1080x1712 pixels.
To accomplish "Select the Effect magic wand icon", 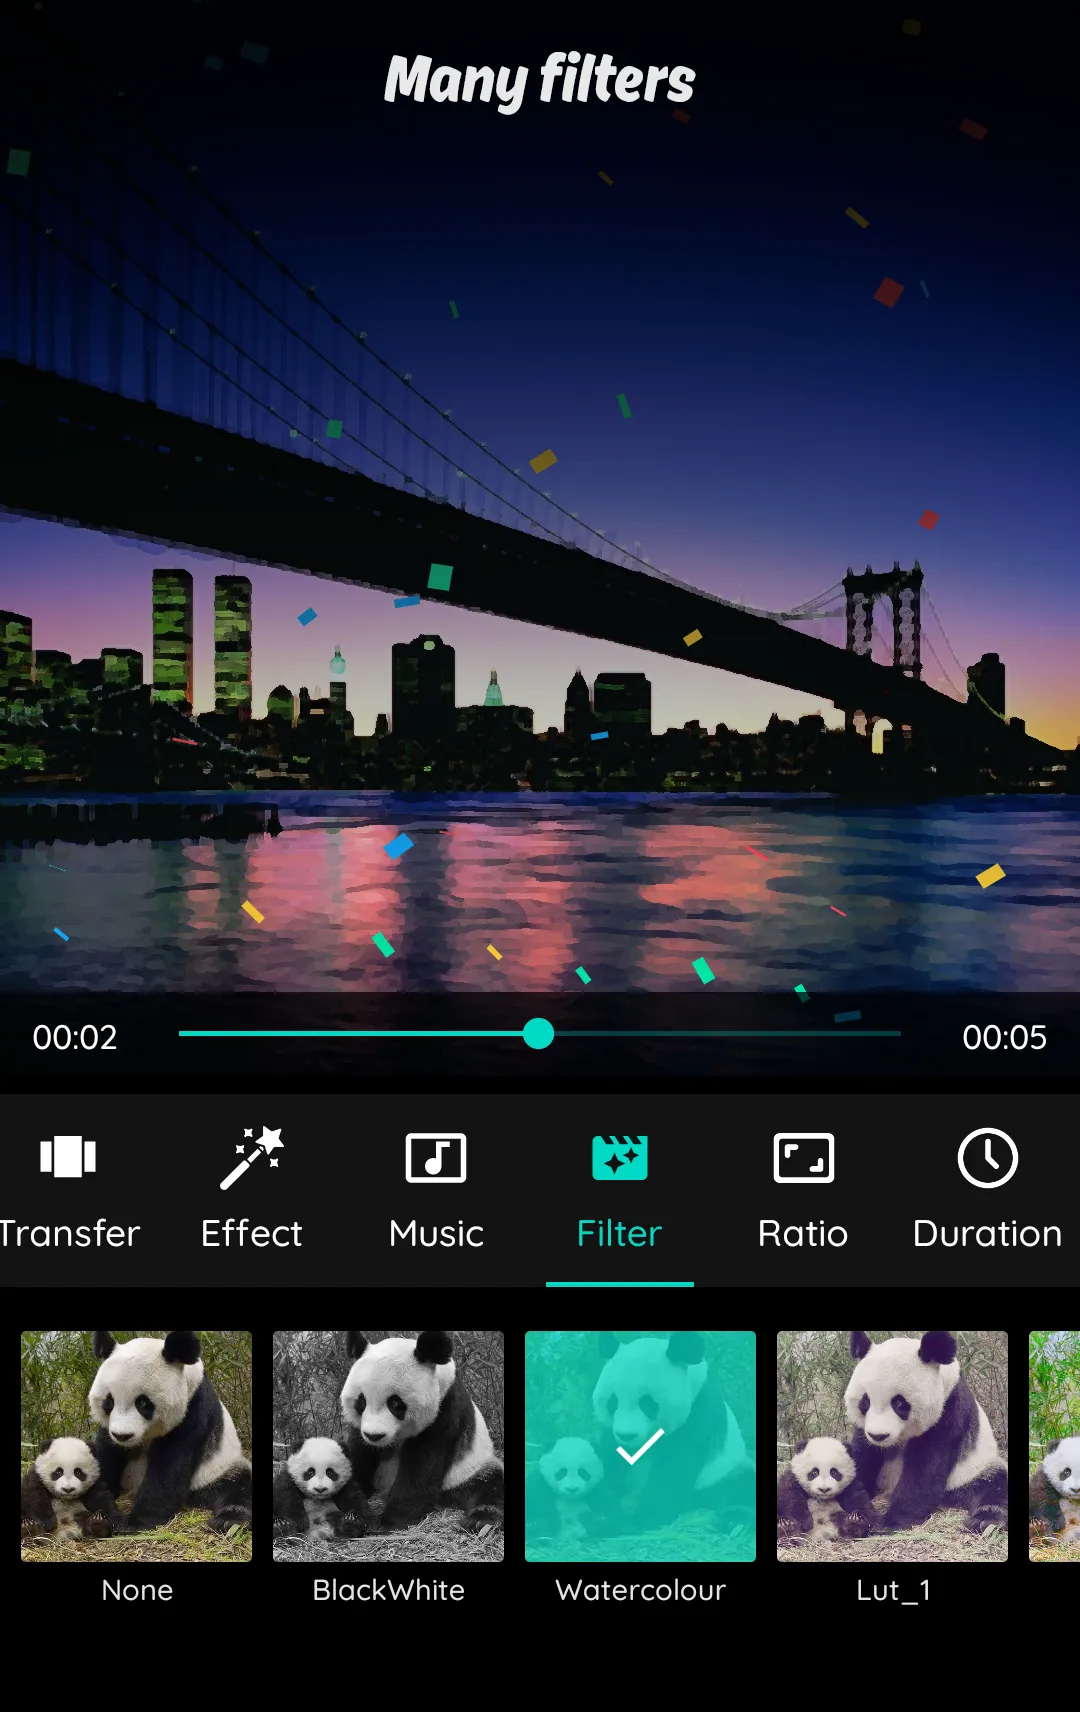I will (x=252, y=1158).
